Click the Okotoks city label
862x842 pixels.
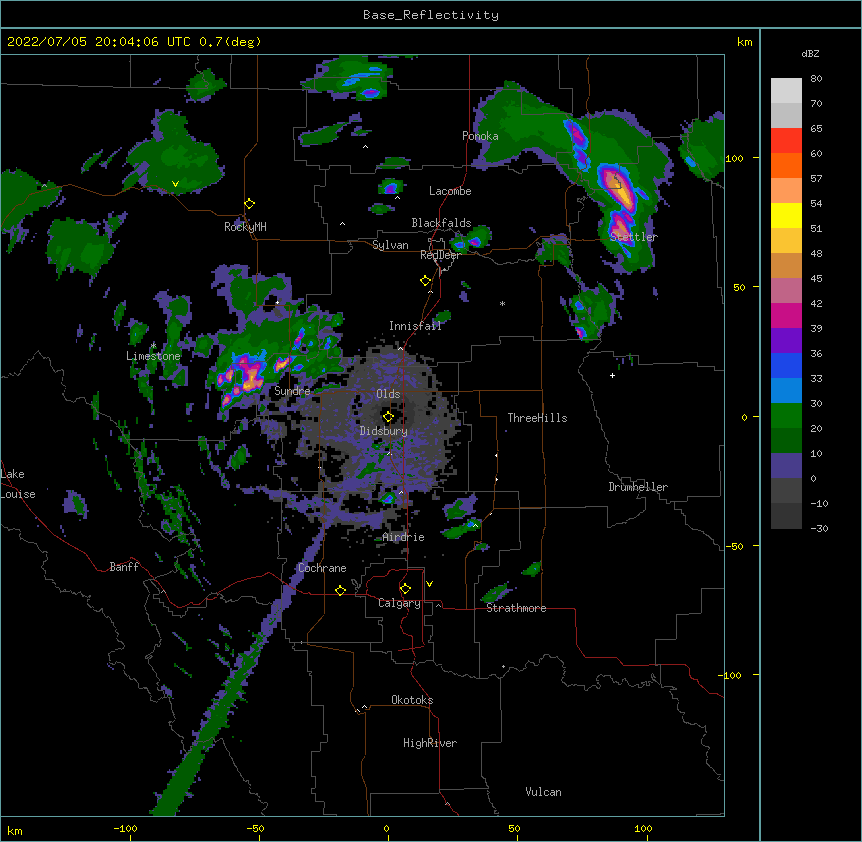(x=412, y=700)
